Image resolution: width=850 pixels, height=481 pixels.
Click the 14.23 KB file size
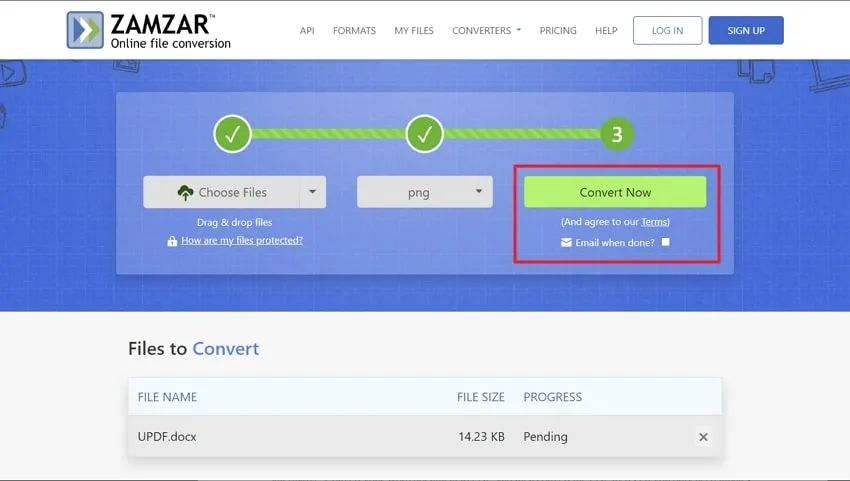click(x=481, y=437)
